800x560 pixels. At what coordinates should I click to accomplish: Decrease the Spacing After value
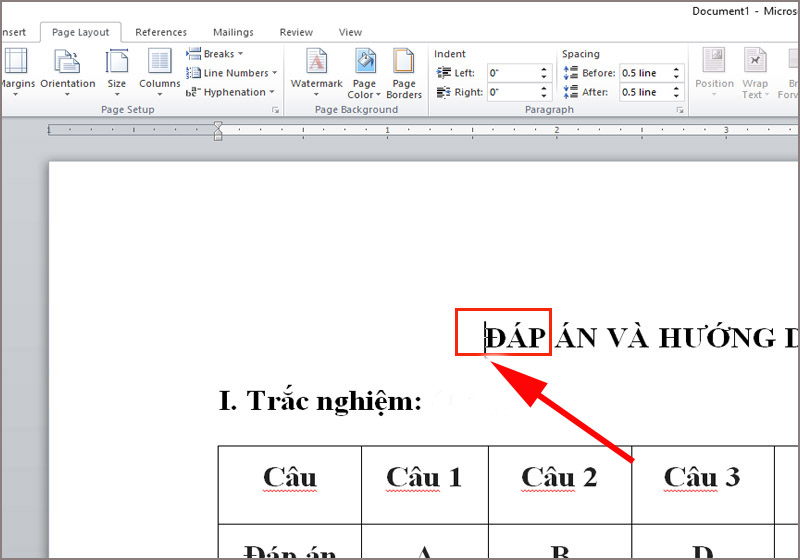click(x=676, y=96)
